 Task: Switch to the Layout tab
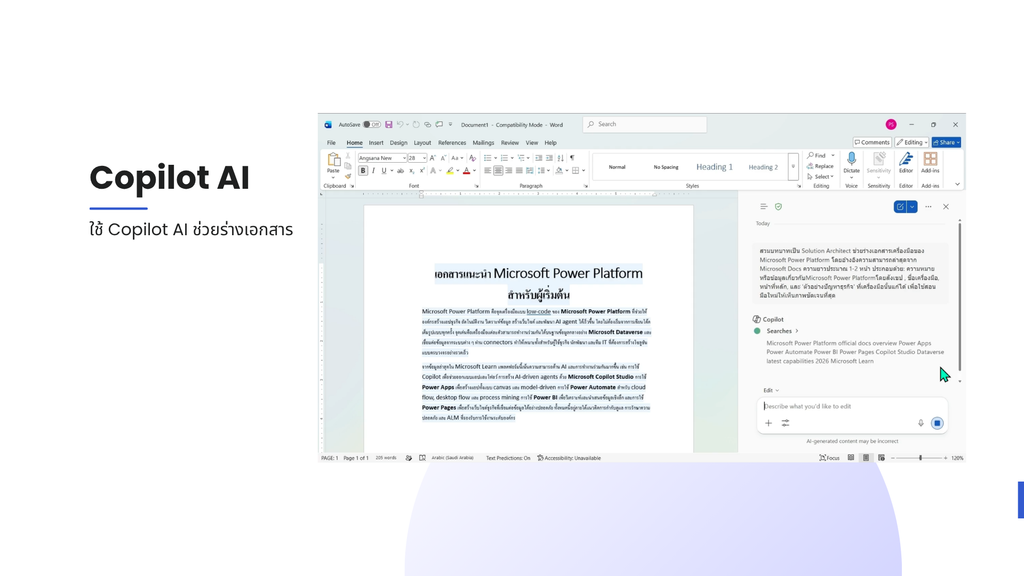[422, 142]
